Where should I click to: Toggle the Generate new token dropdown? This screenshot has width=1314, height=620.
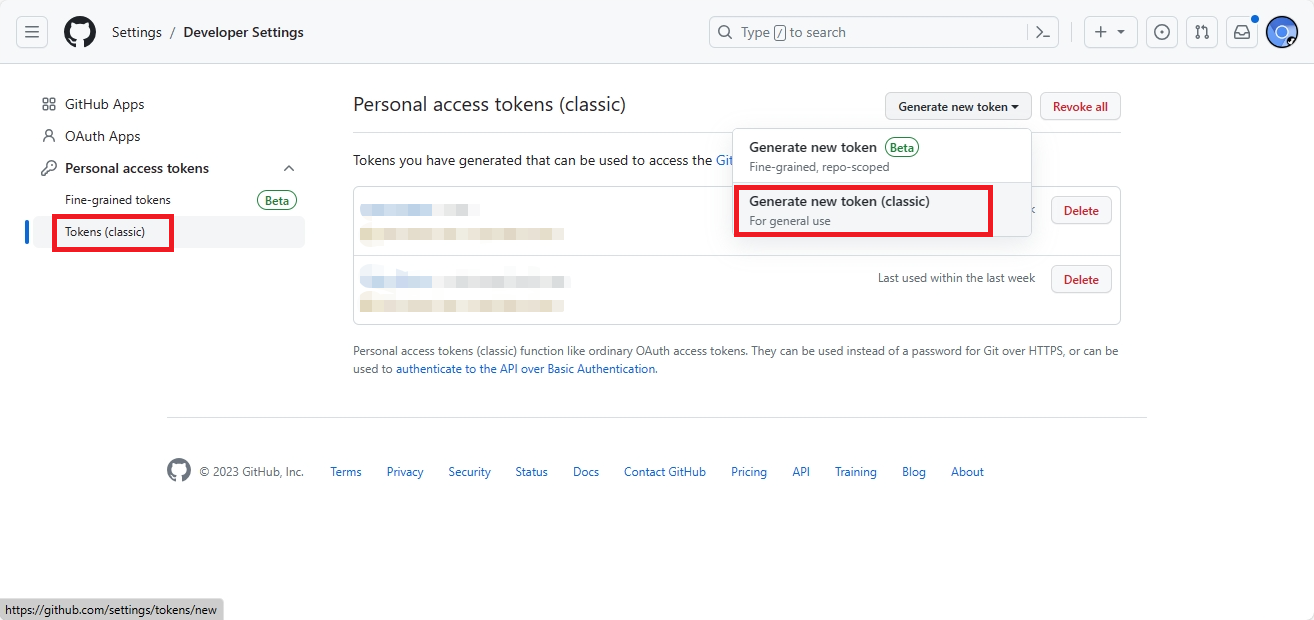pyautogui.click(x=957, y=106)
